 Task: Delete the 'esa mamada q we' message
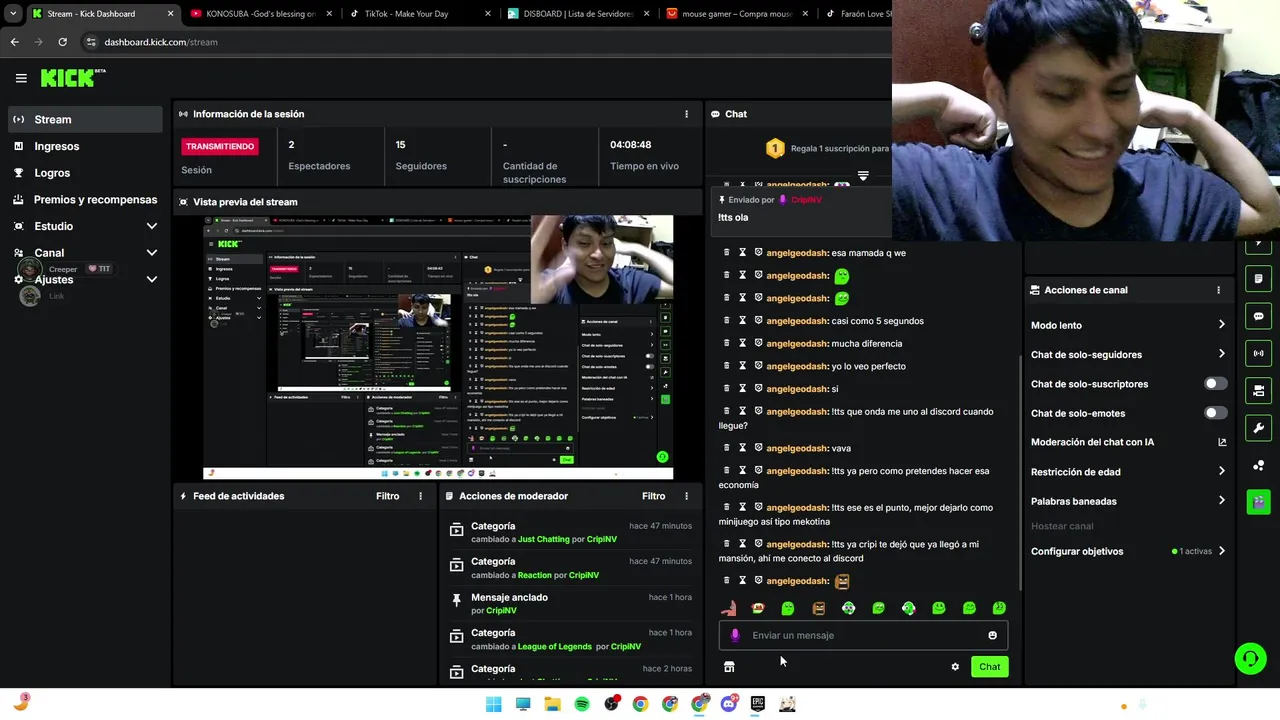(727, 253)
